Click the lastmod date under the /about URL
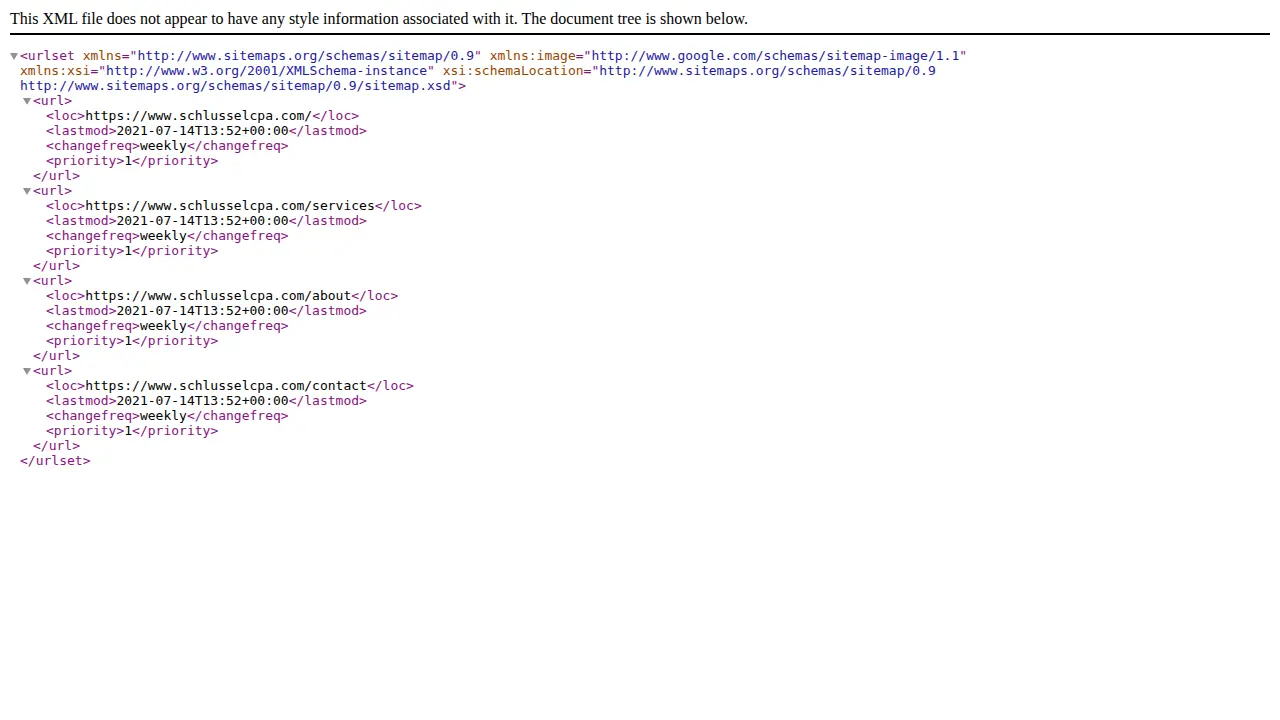 click(202, 311)
